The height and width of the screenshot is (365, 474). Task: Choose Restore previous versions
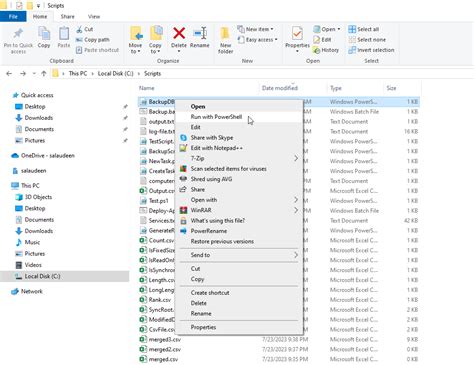click(x=239, y=241)
